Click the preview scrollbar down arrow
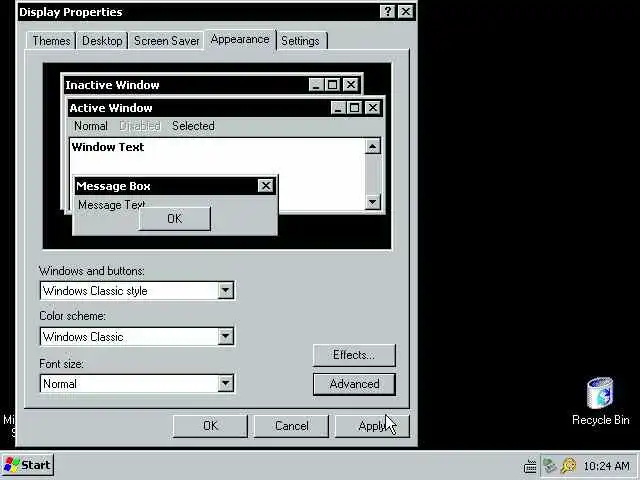This screenshot has width=640, height=480. pos(373,202)
